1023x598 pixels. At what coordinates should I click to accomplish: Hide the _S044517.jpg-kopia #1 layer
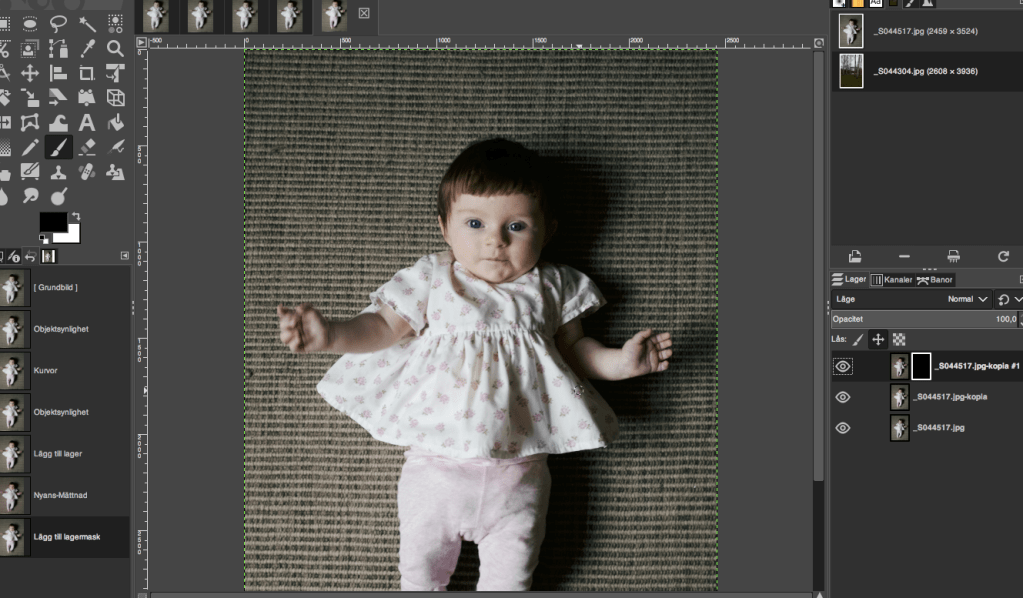coord(843,367)
